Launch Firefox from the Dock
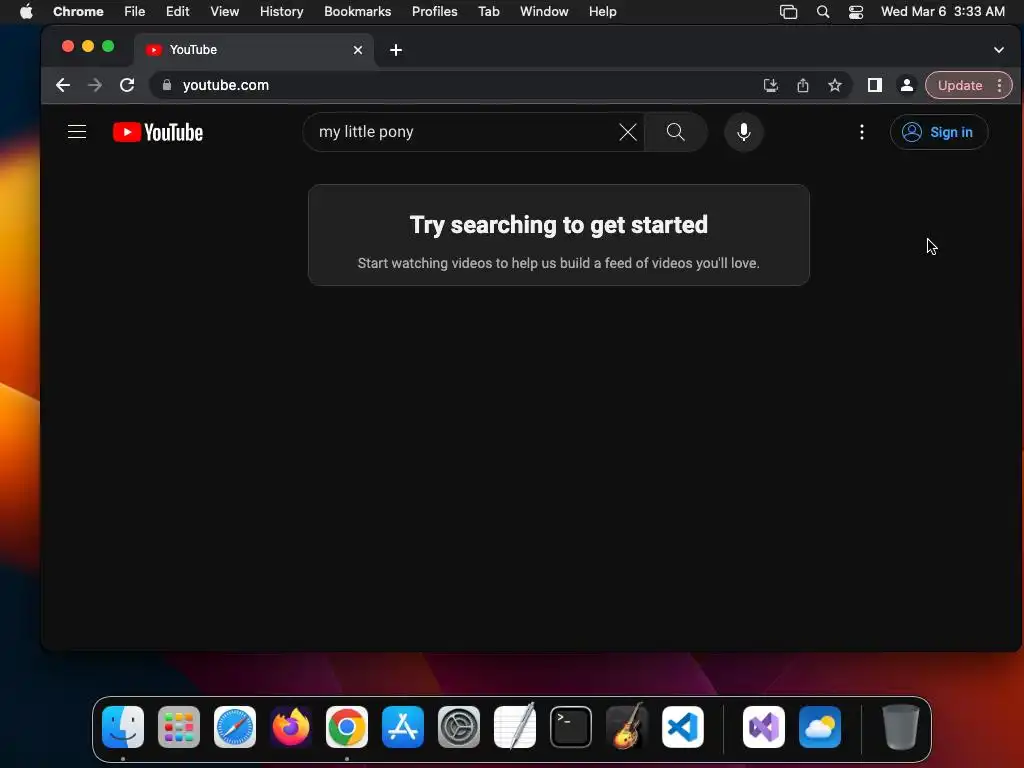 [291, 727]
